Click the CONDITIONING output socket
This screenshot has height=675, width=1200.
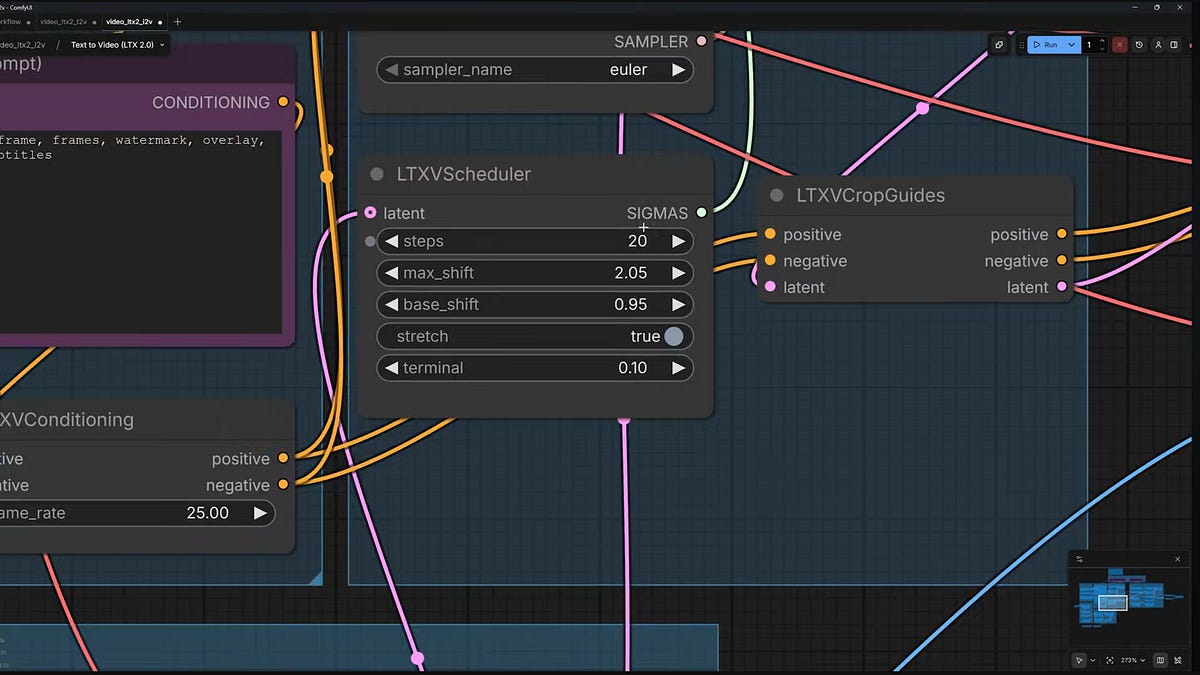click(284, 102)
